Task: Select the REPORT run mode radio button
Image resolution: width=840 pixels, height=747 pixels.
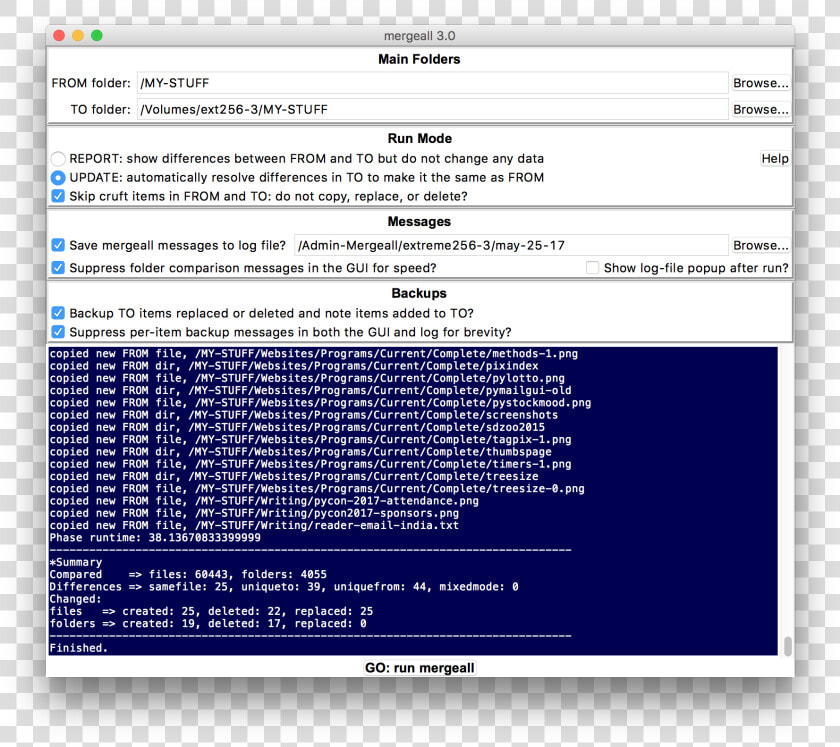Action: [58, 159]
